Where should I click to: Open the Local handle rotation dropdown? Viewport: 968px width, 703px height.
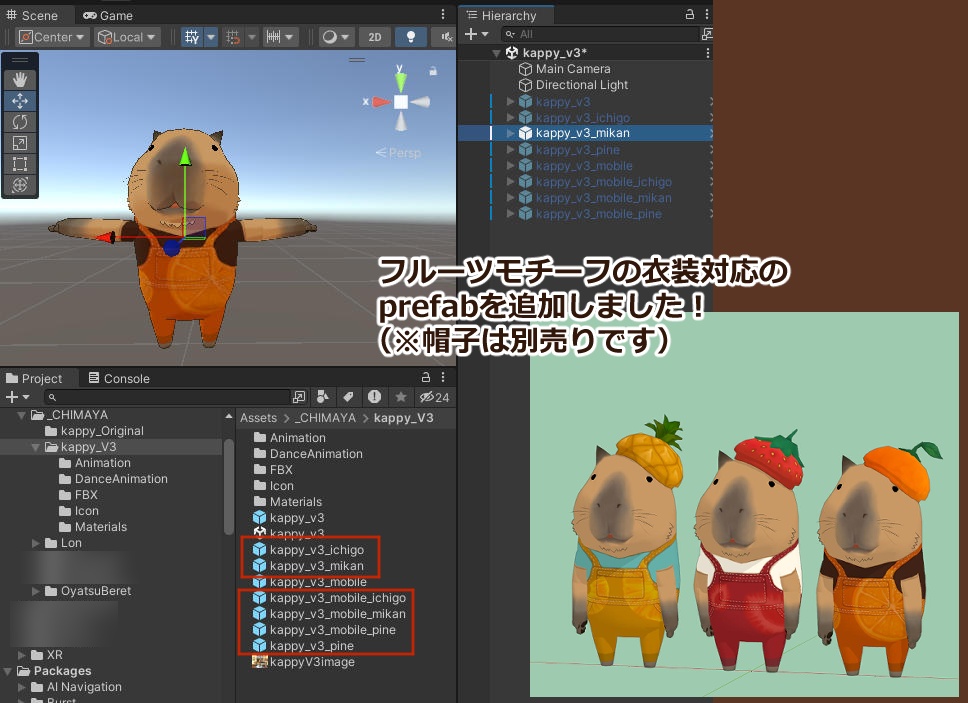[x=127, y=37]
